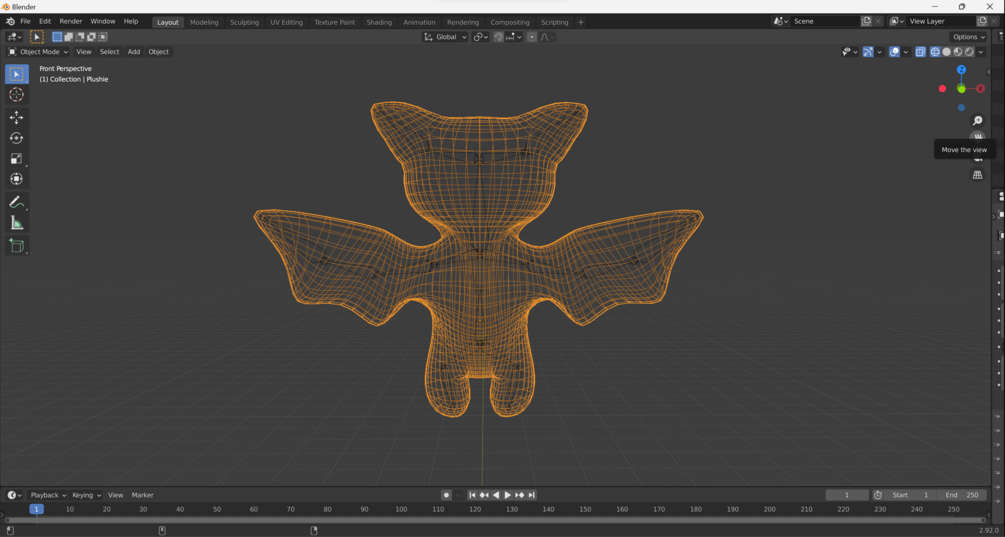
Task: Open the Playback dropdown
Action: click(x=48, y=495)
